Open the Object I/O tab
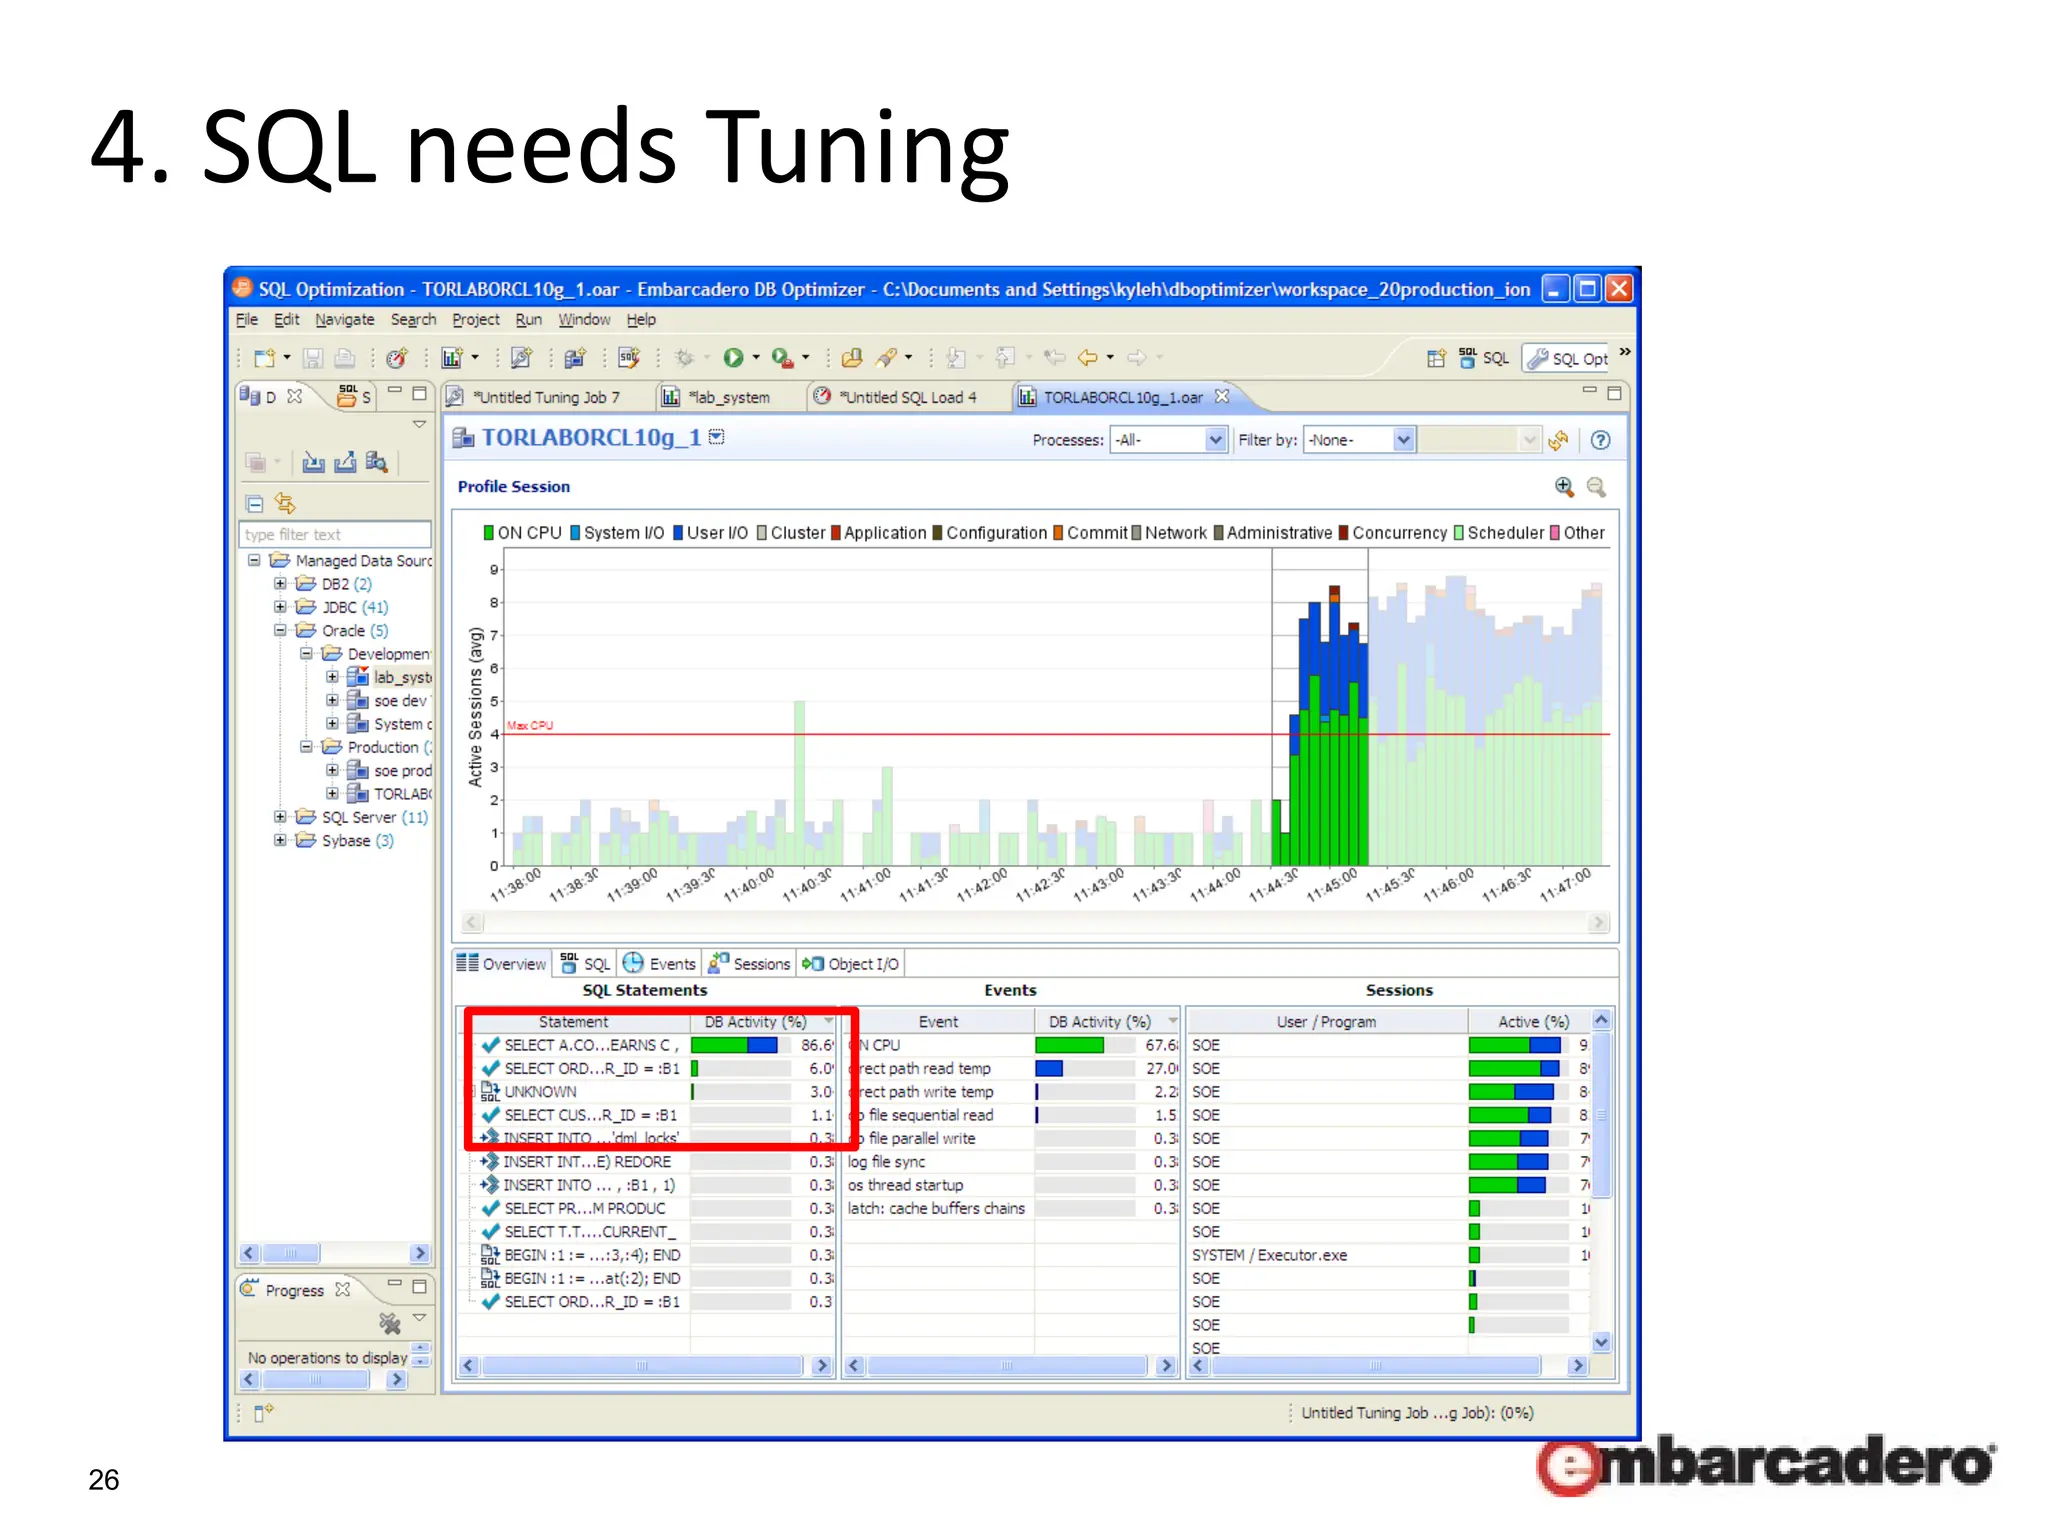Image resolution: width=2048 pixels, height=1536 pixels. coord(851,964)
